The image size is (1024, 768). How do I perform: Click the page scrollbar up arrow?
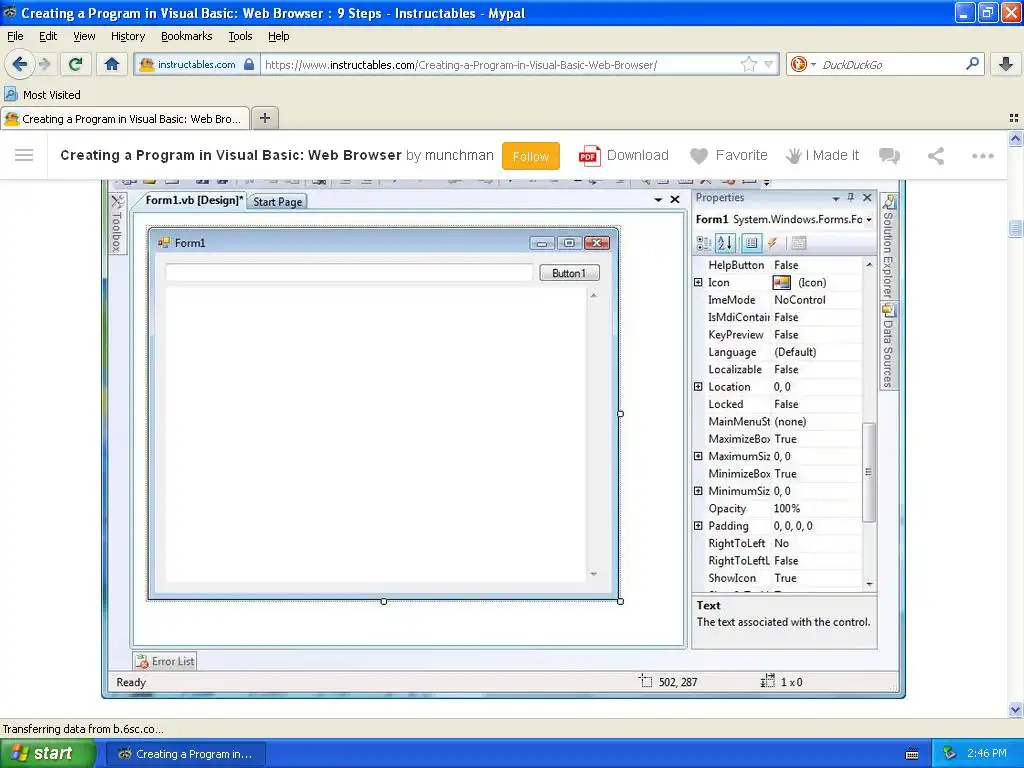click(1015, 138)
